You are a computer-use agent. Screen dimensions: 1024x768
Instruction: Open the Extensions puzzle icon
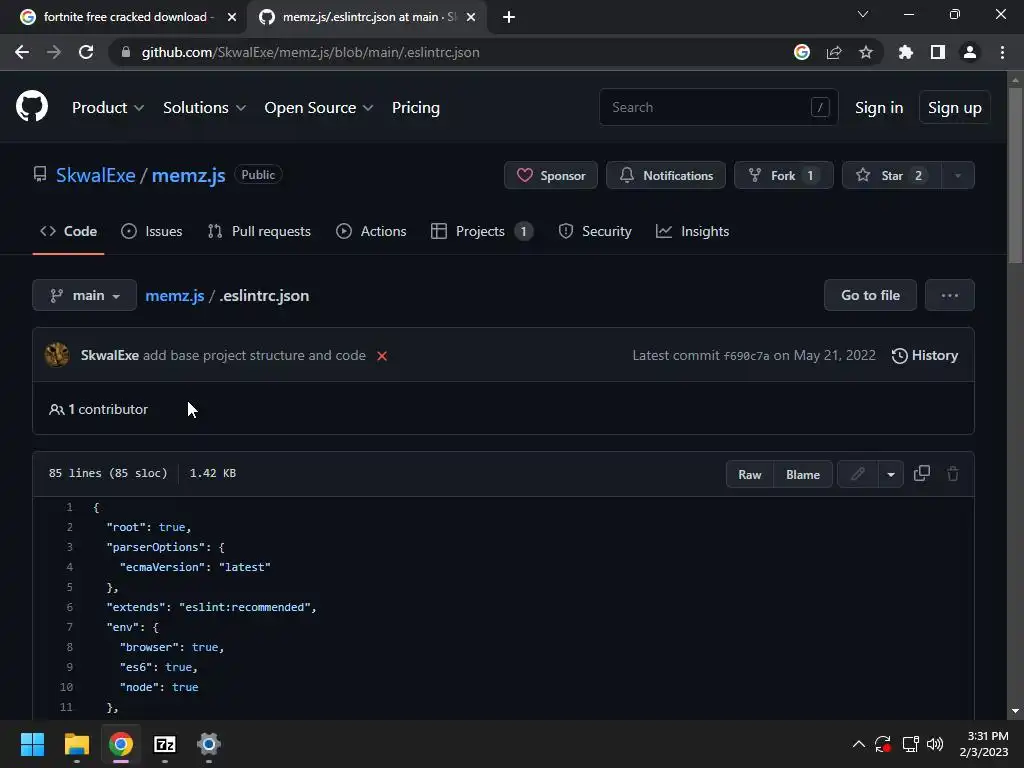906,52
